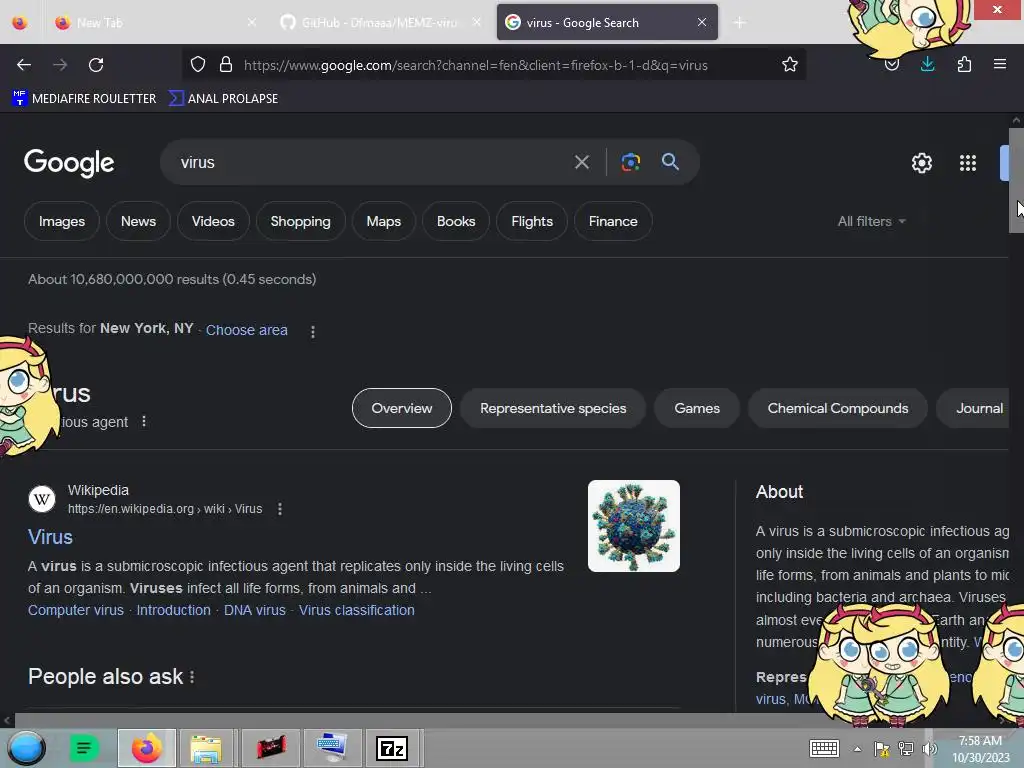Open the Computer virus sublink
This screenshot has width=1024, height=768.
[76, 610]
